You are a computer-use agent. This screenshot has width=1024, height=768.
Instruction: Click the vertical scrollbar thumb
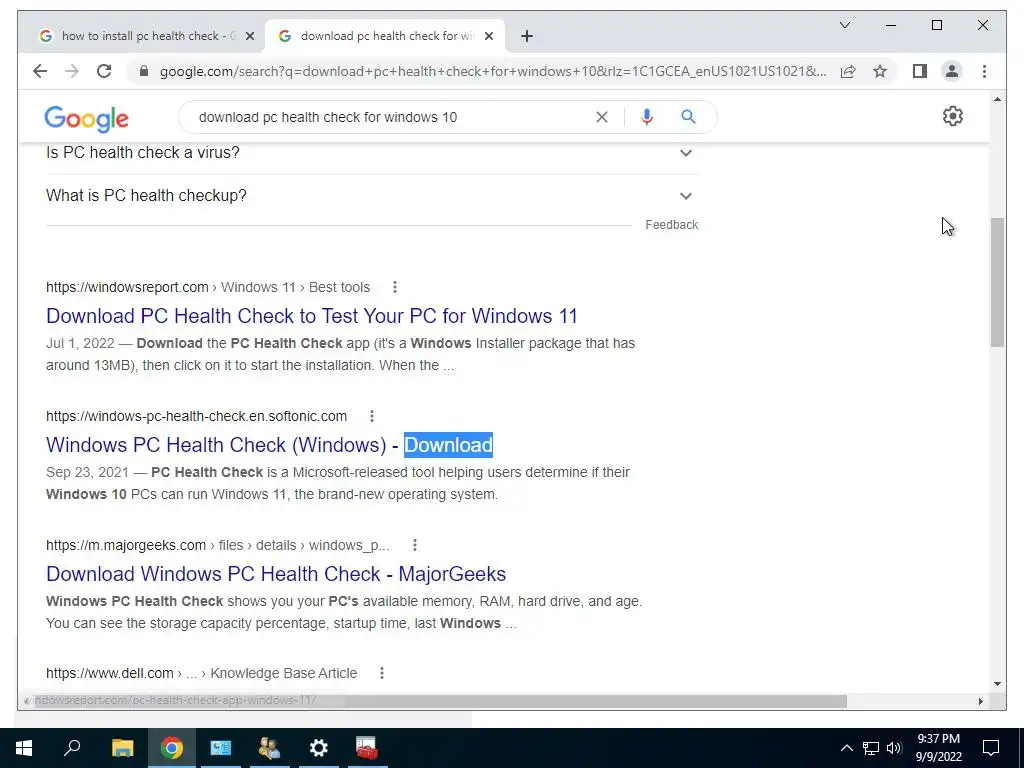coord(997,282)
